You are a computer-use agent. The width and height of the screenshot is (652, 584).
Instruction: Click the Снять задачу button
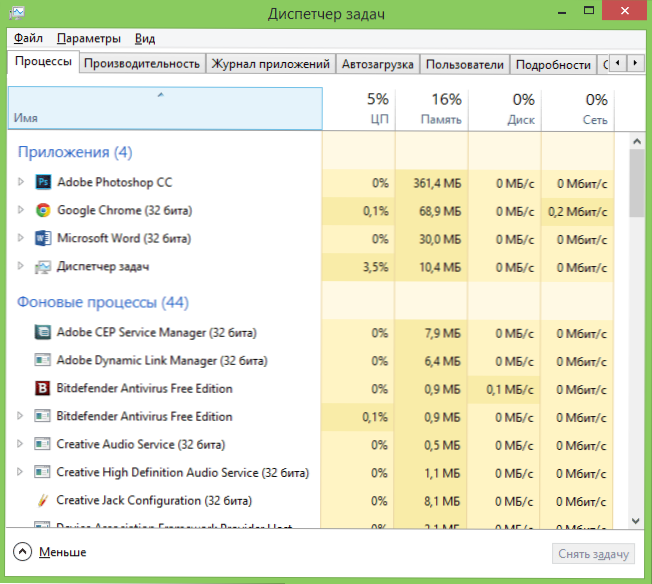click(593, 554)
